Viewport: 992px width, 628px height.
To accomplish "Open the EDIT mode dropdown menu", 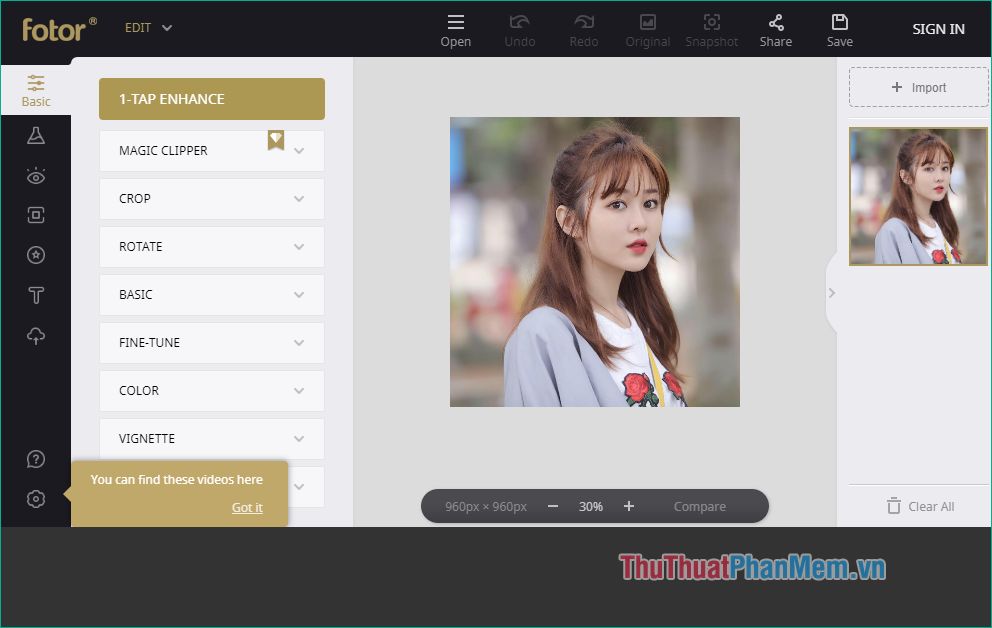I will (x=148, y=27).
